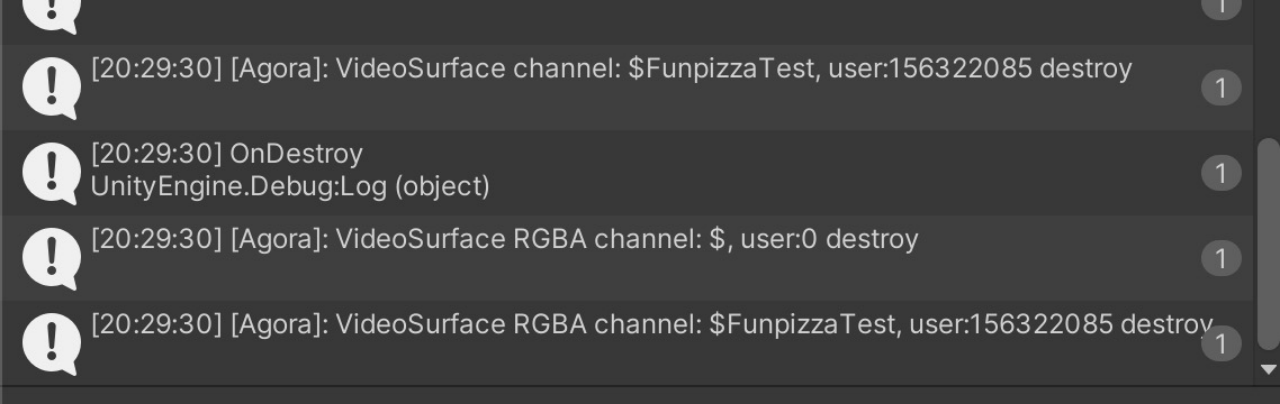The image size is (1280, 404).
Task: Select the partially visible topmost log row
Action: tap(626, 17)
